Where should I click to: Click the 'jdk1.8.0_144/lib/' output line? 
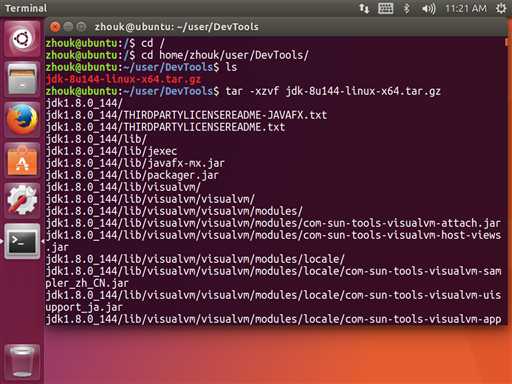tap(96, 139)
